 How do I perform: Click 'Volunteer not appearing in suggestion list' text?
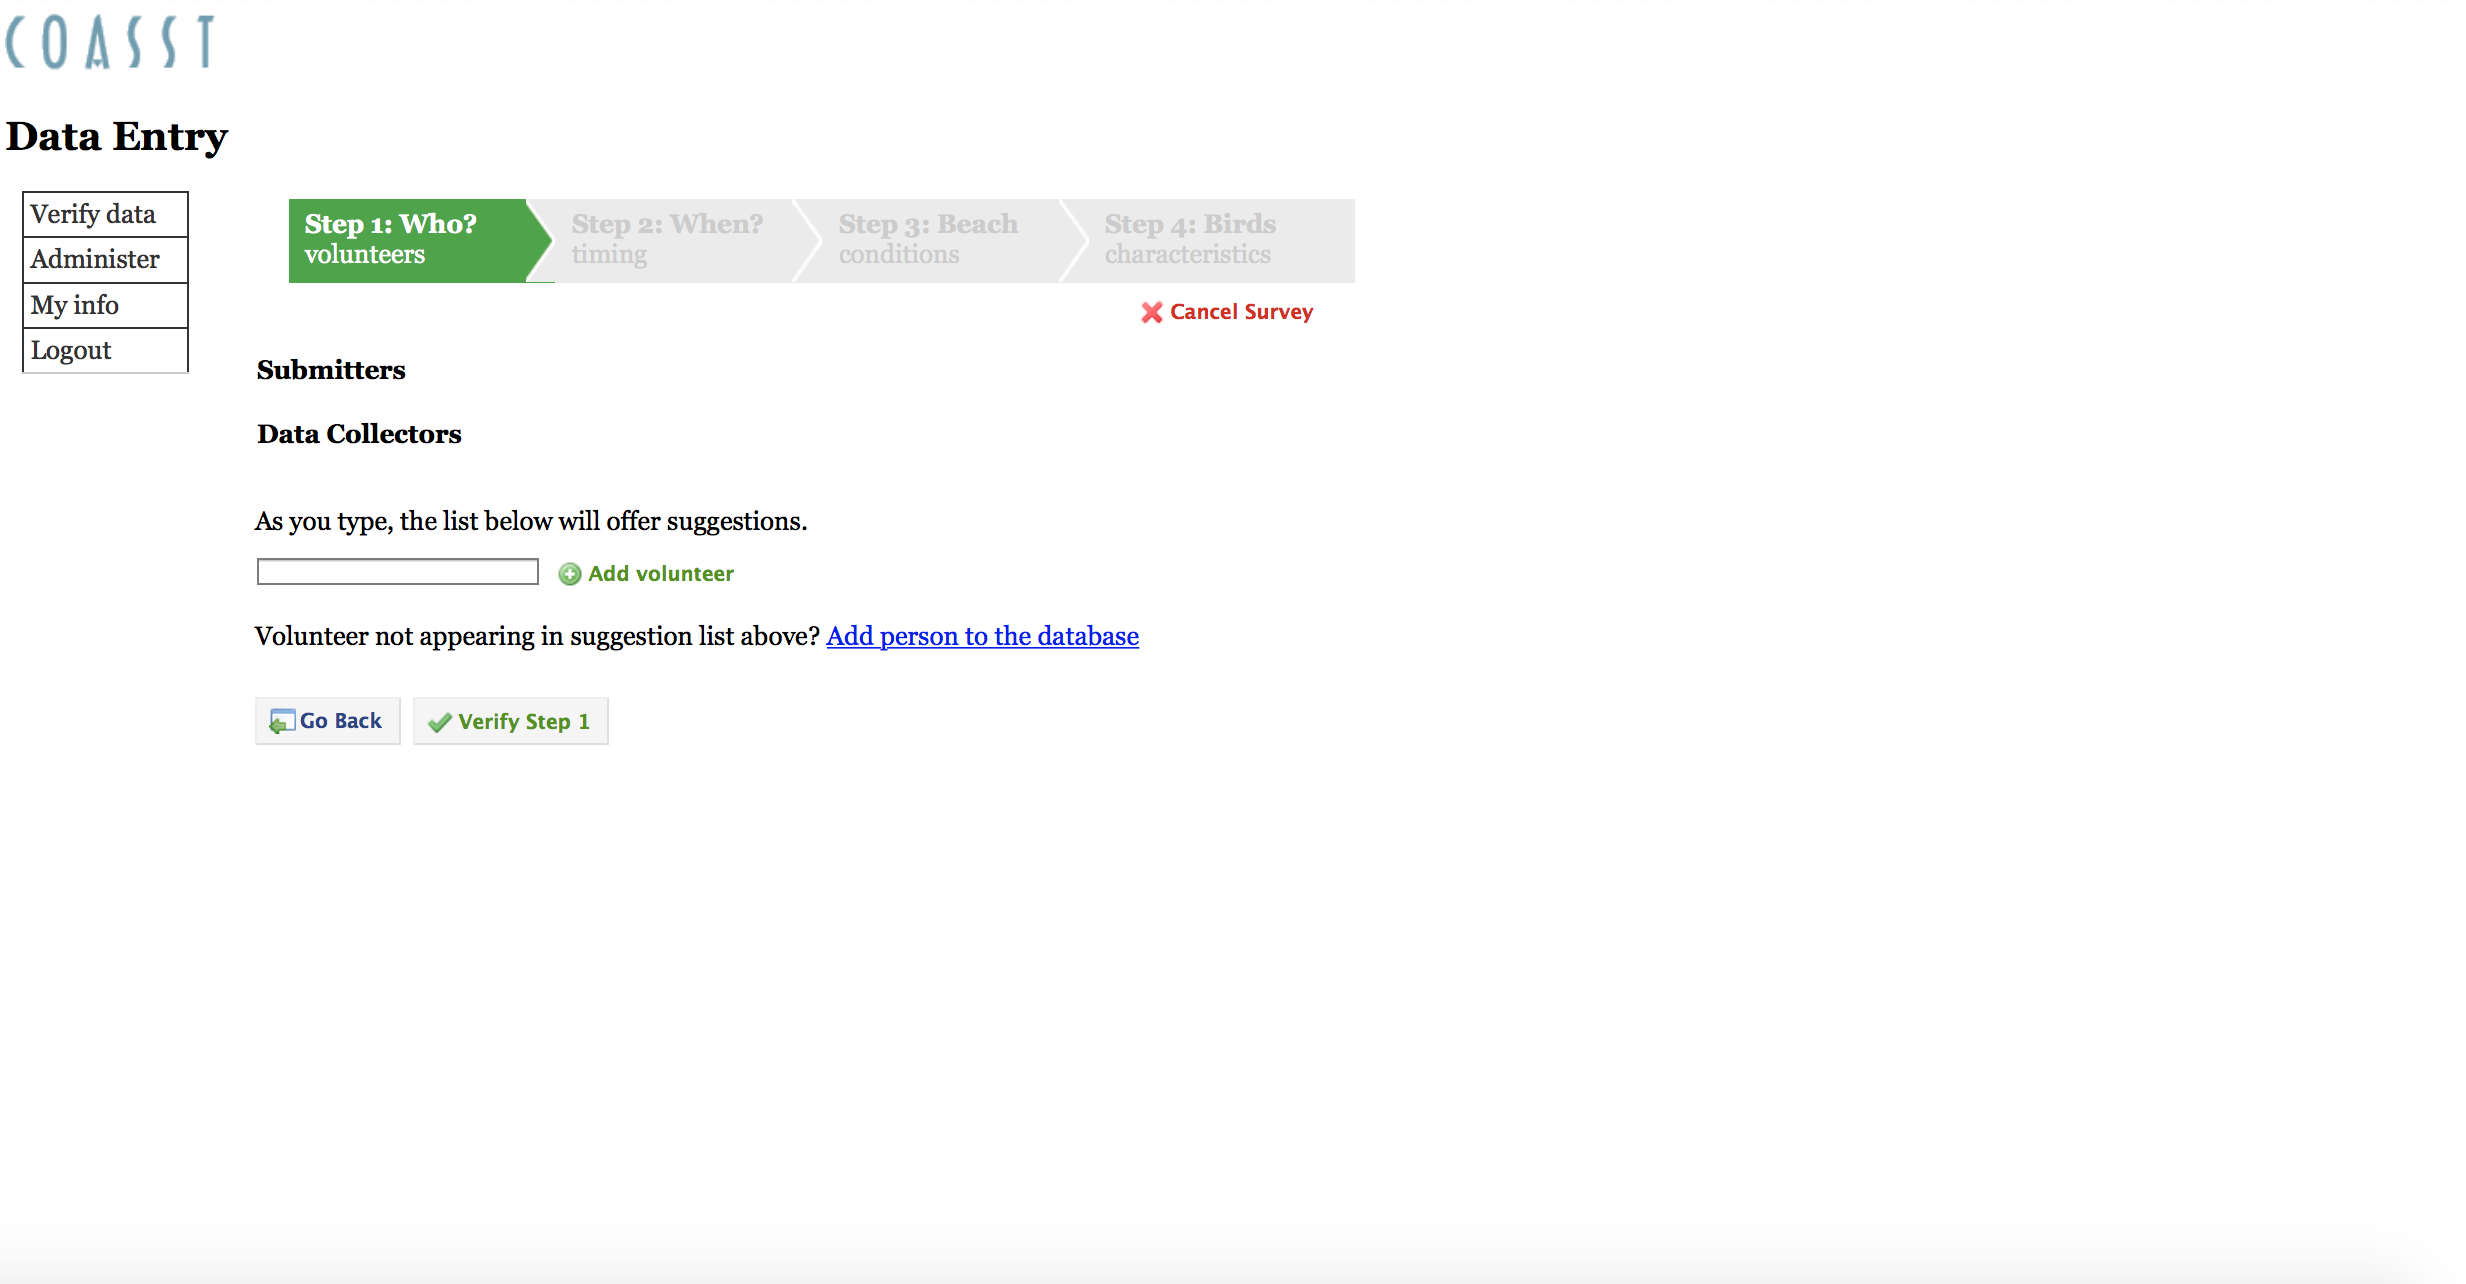pos(537,636)
